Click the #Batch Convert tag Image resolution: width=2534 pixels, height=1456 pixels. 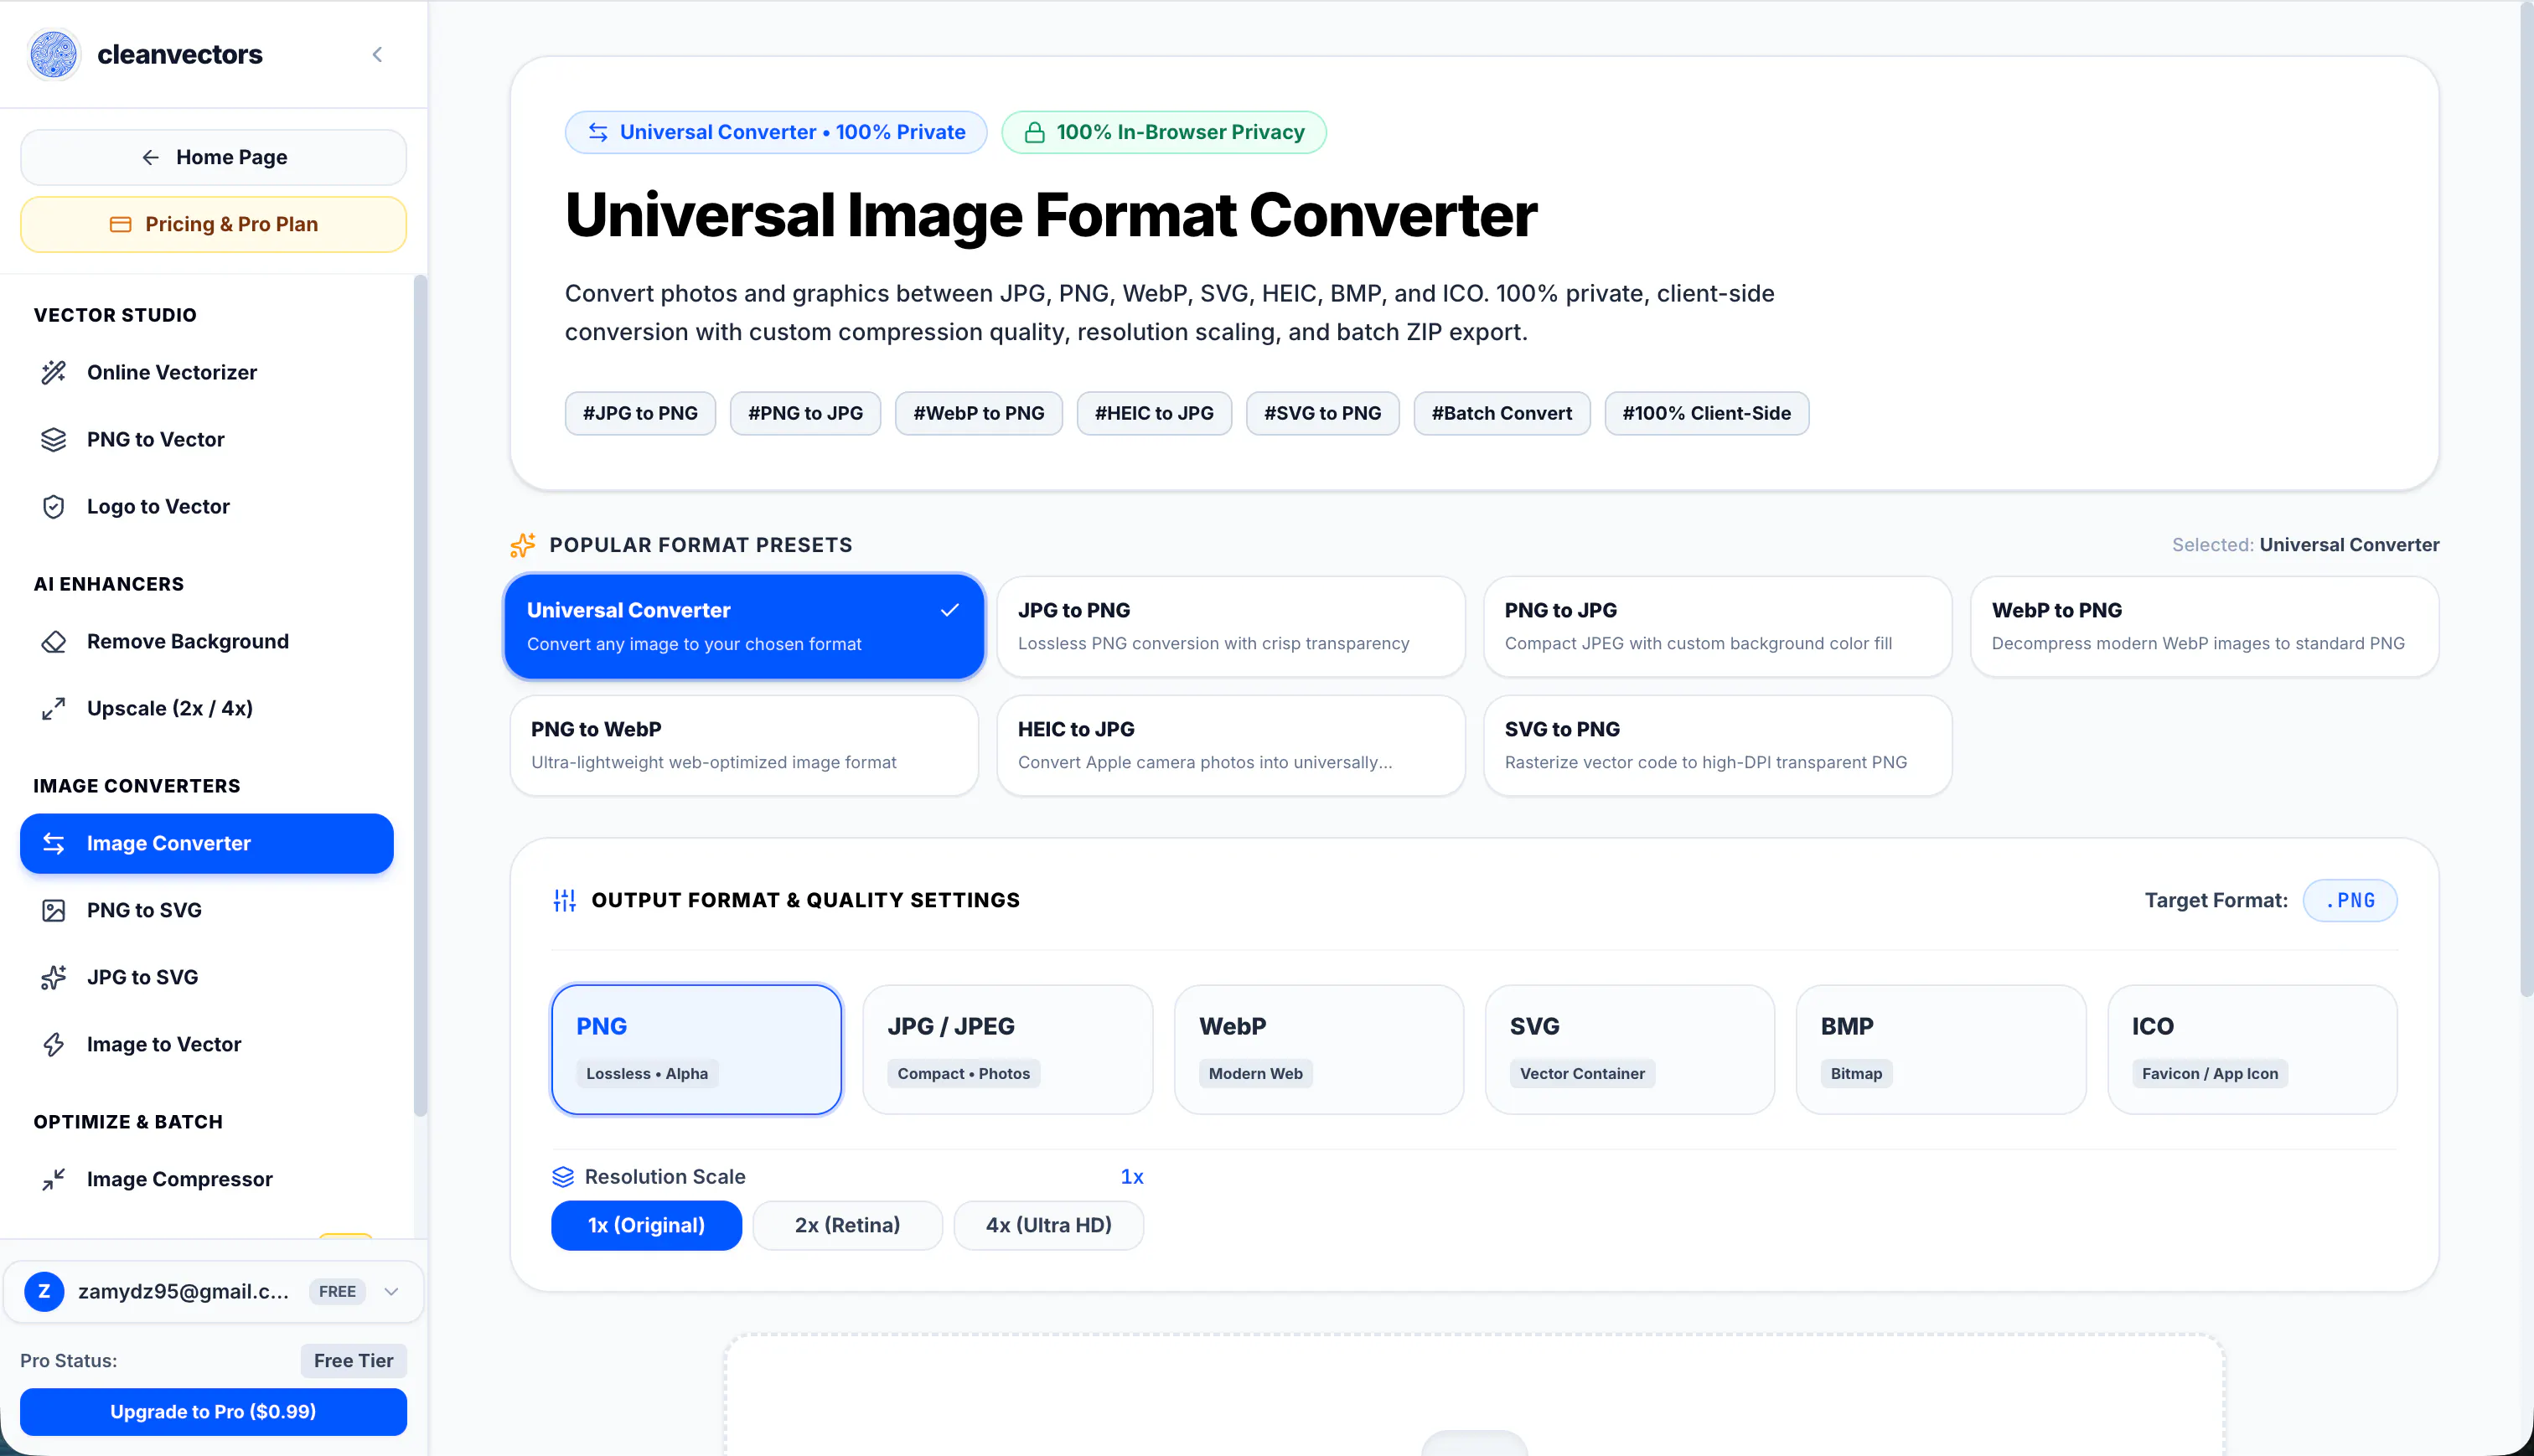coord(1501,413)
